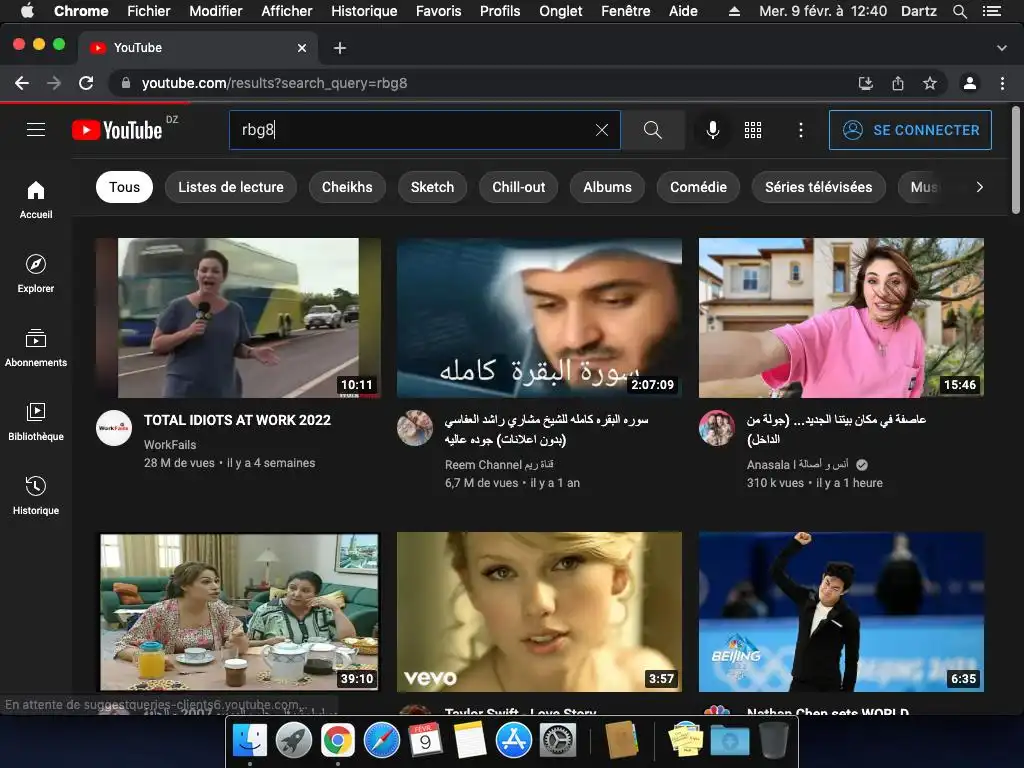Image resolution: width=1024 pixels, height=768 pixels.
Task: Play the 39:10 video thumbnail
Action: pos(238,612)
